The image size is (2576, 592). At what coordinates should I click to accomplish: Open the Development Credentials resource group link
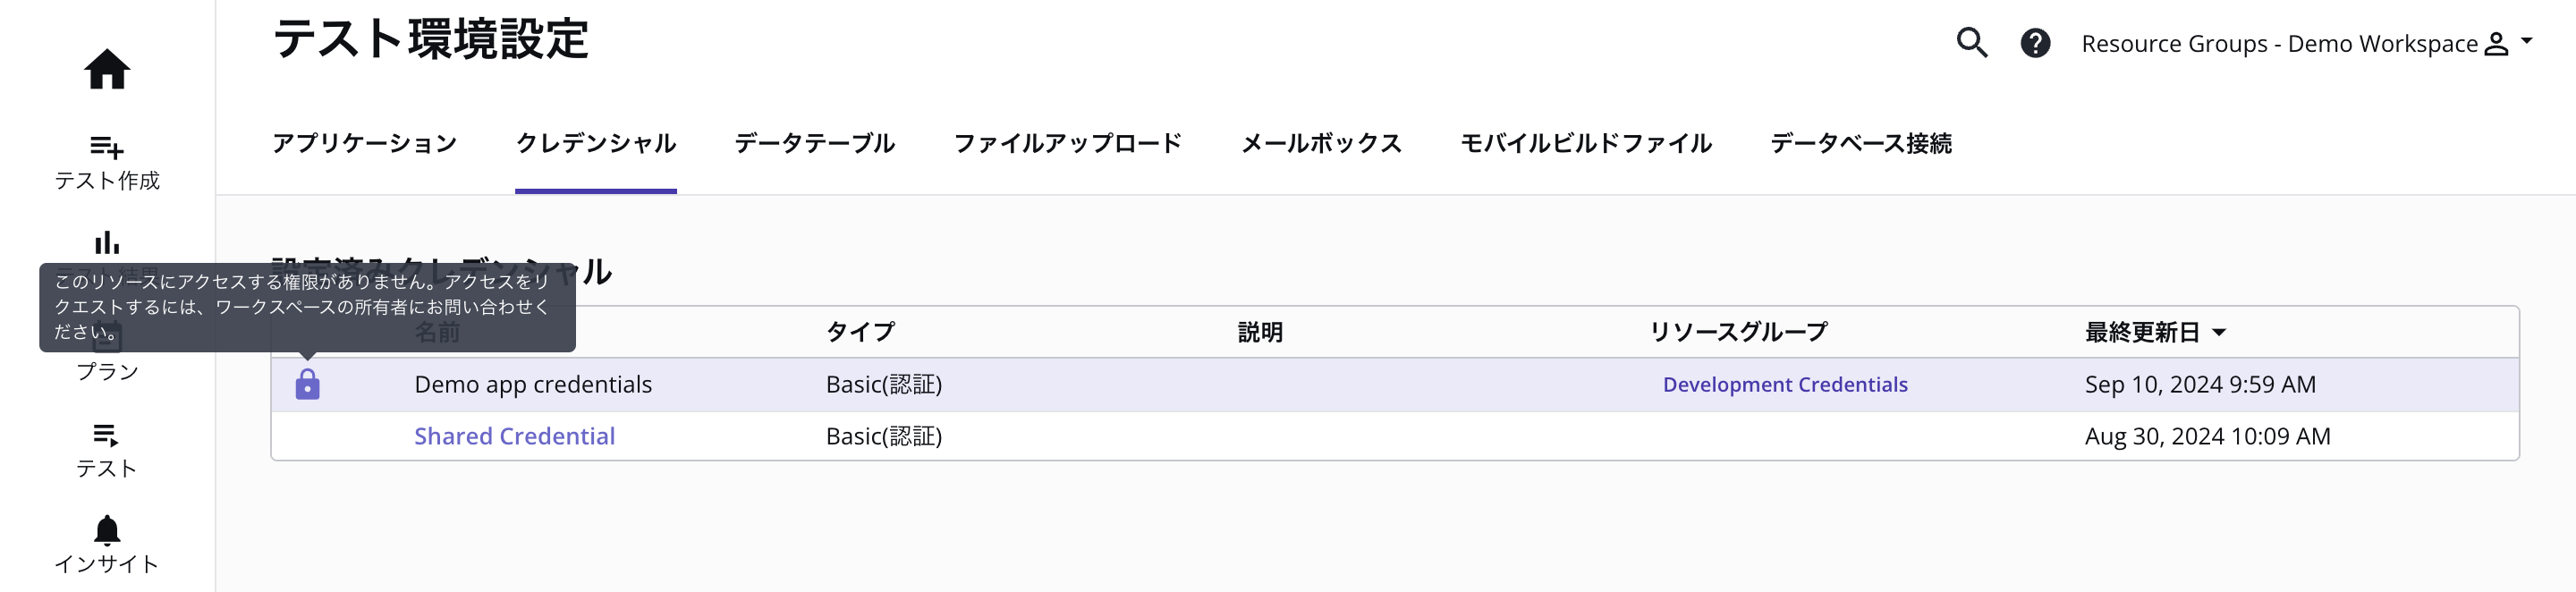pos(1784,384)
